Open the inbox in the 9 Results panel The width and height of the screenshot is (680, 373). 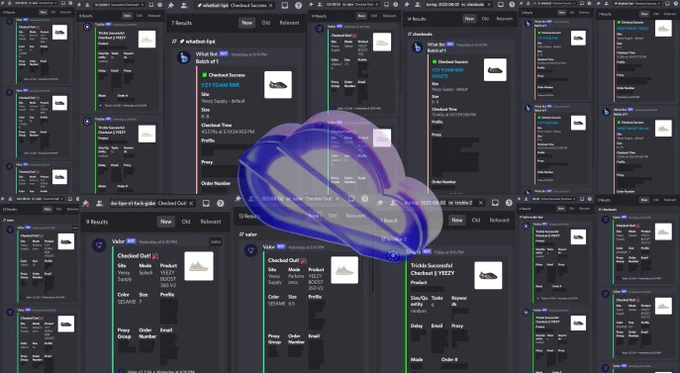pyautogui.click(x=206, y=203)
